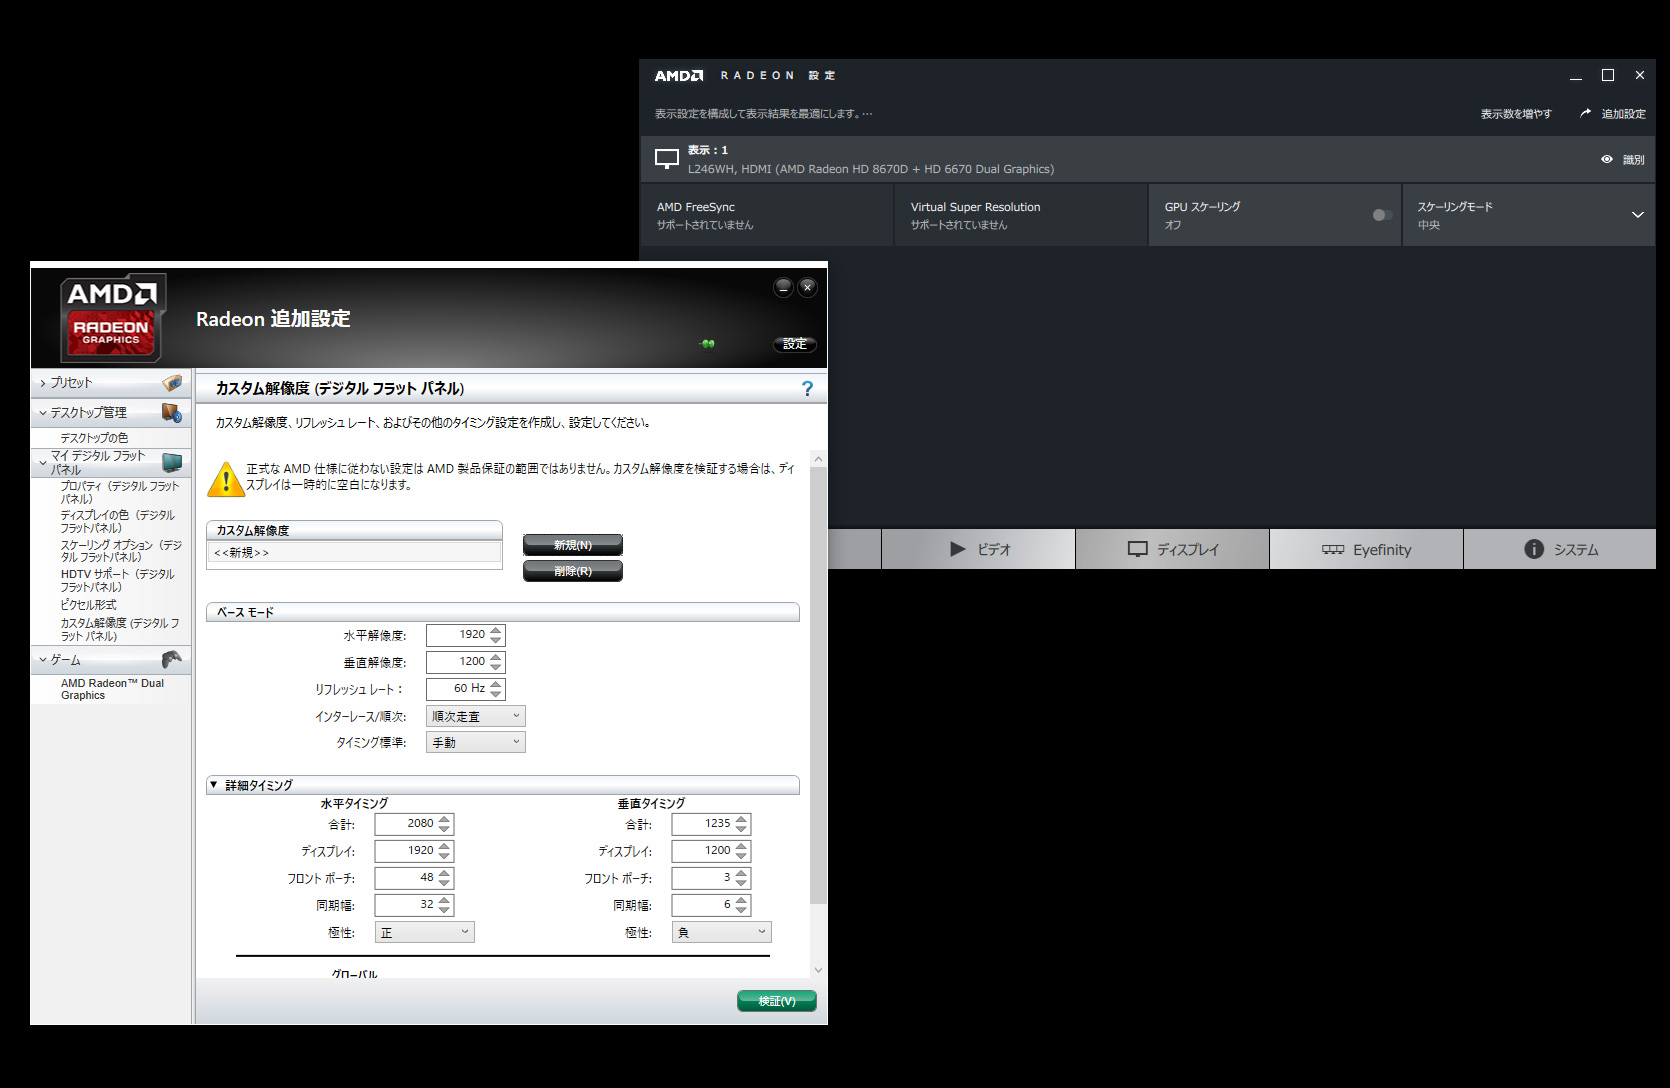
Task: Open the タイミング標準 dropdown
Action: coord(476,742)
